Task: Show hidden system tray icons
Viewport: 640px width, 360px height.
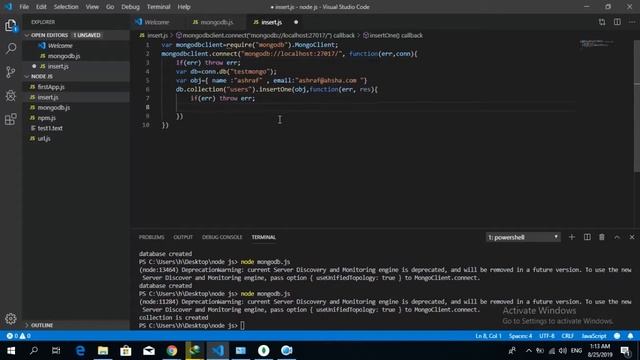Action: (529, 351)
